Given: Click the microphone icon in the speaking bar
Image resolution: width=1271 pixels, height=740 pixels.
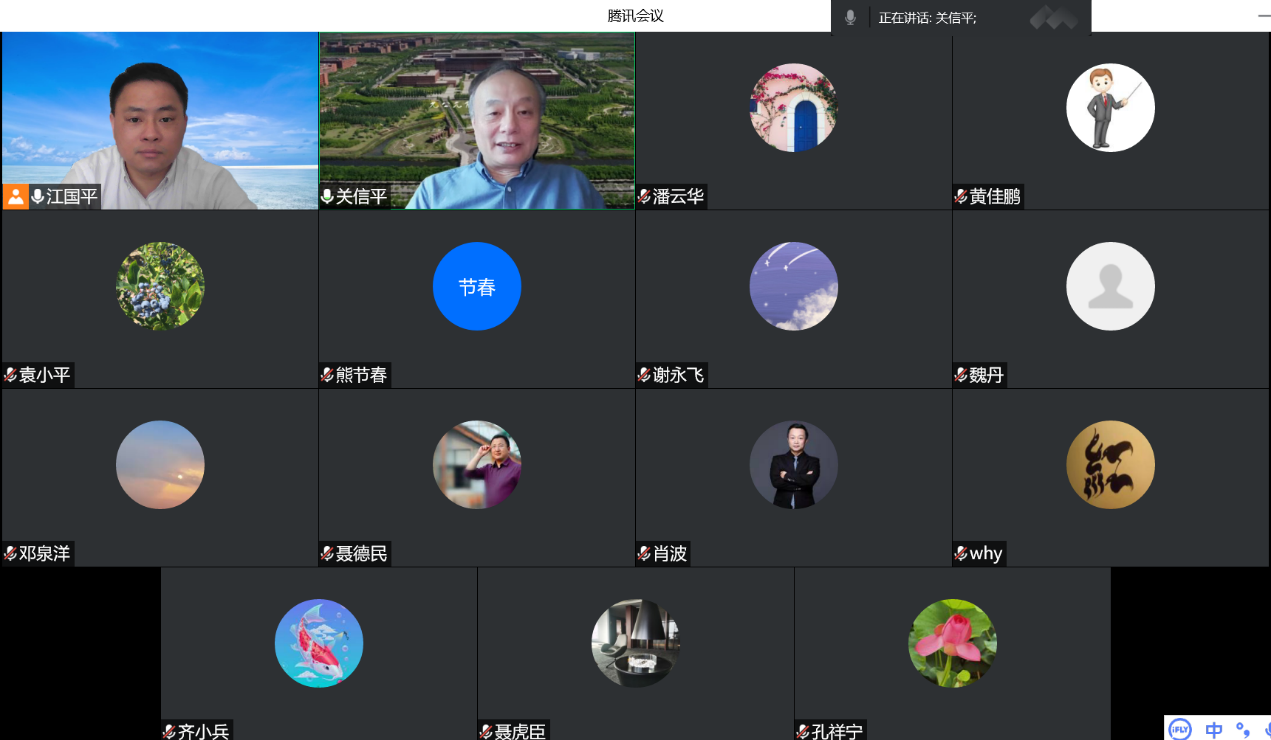Looking at the screenshot, I should tap(850, 17).
